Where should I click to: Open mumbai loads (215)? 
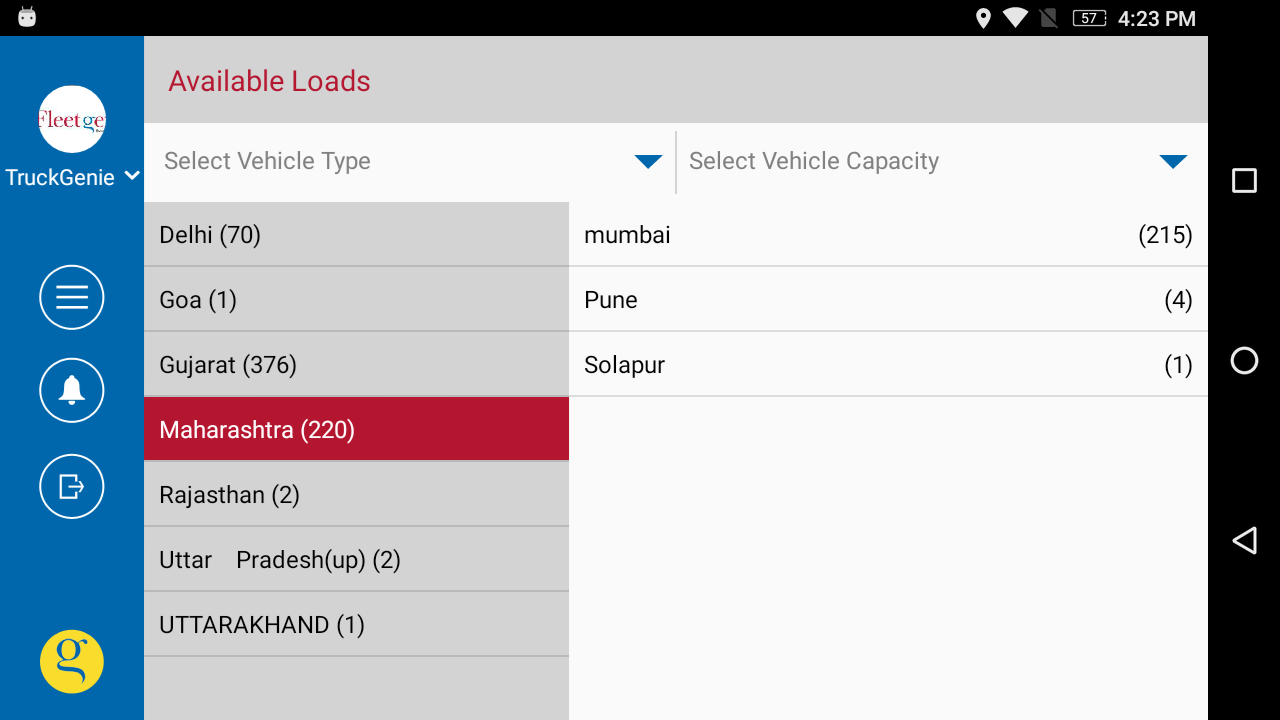coord(888,235)
